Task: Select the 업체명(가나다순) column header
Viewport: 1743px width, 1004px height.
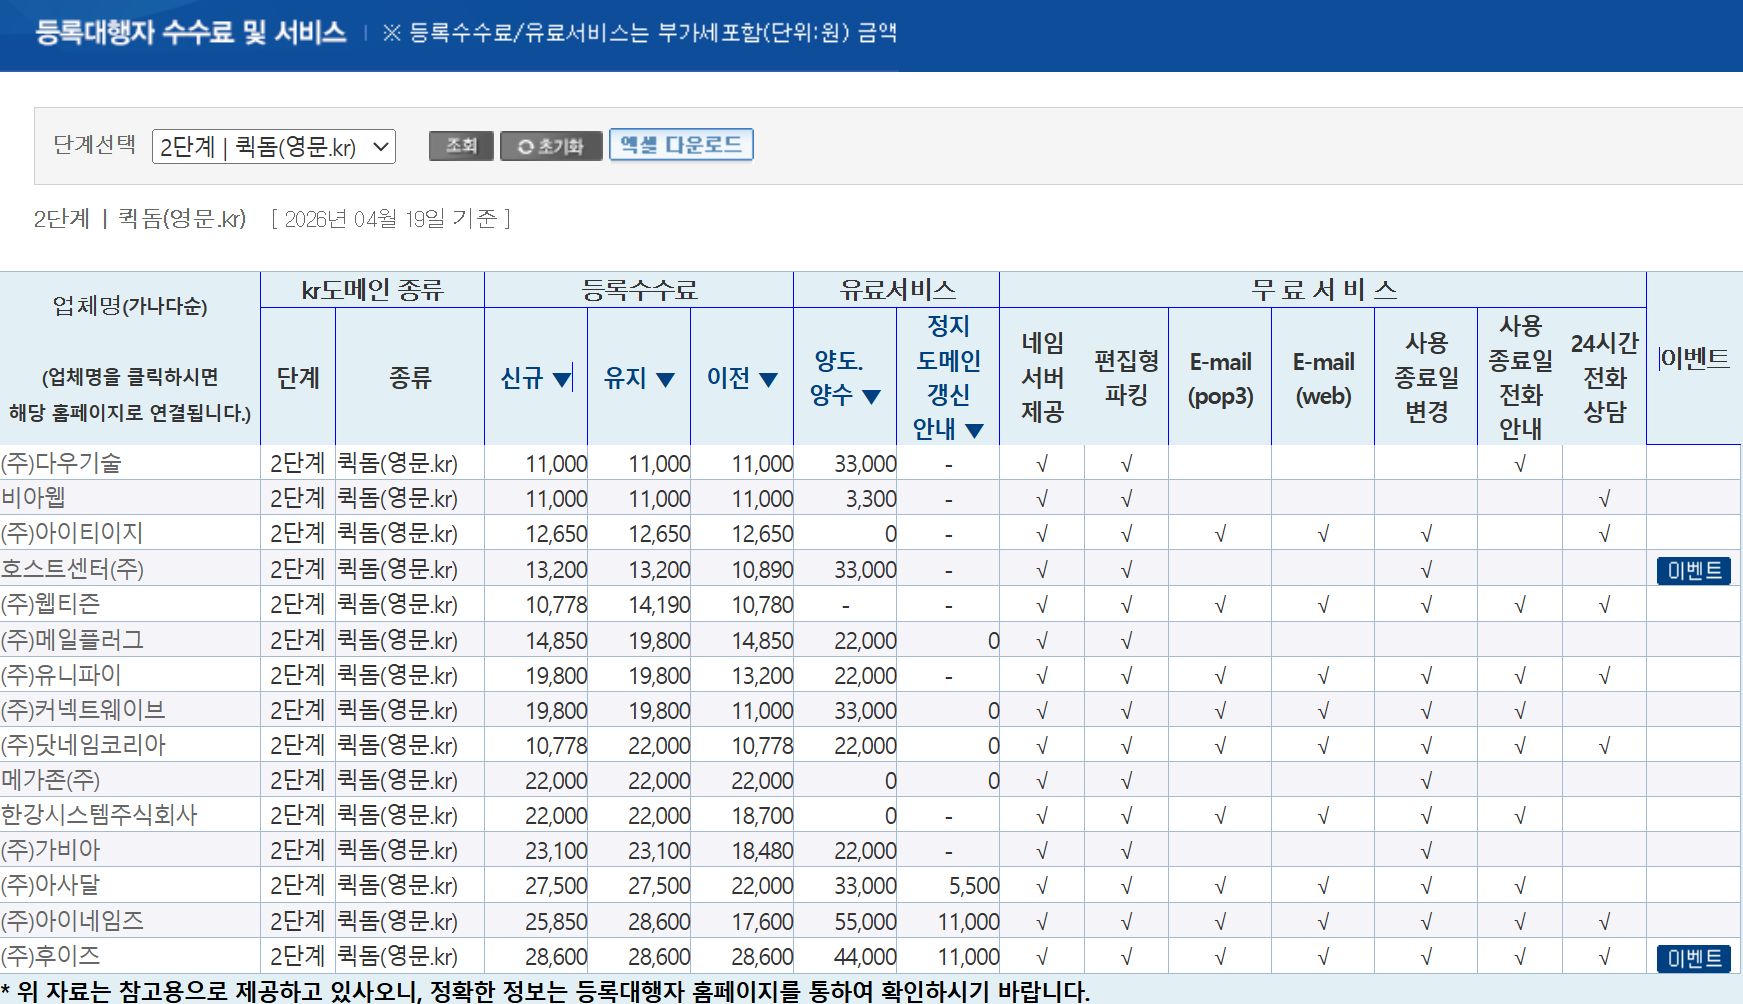Action: [x=130, y=306]
